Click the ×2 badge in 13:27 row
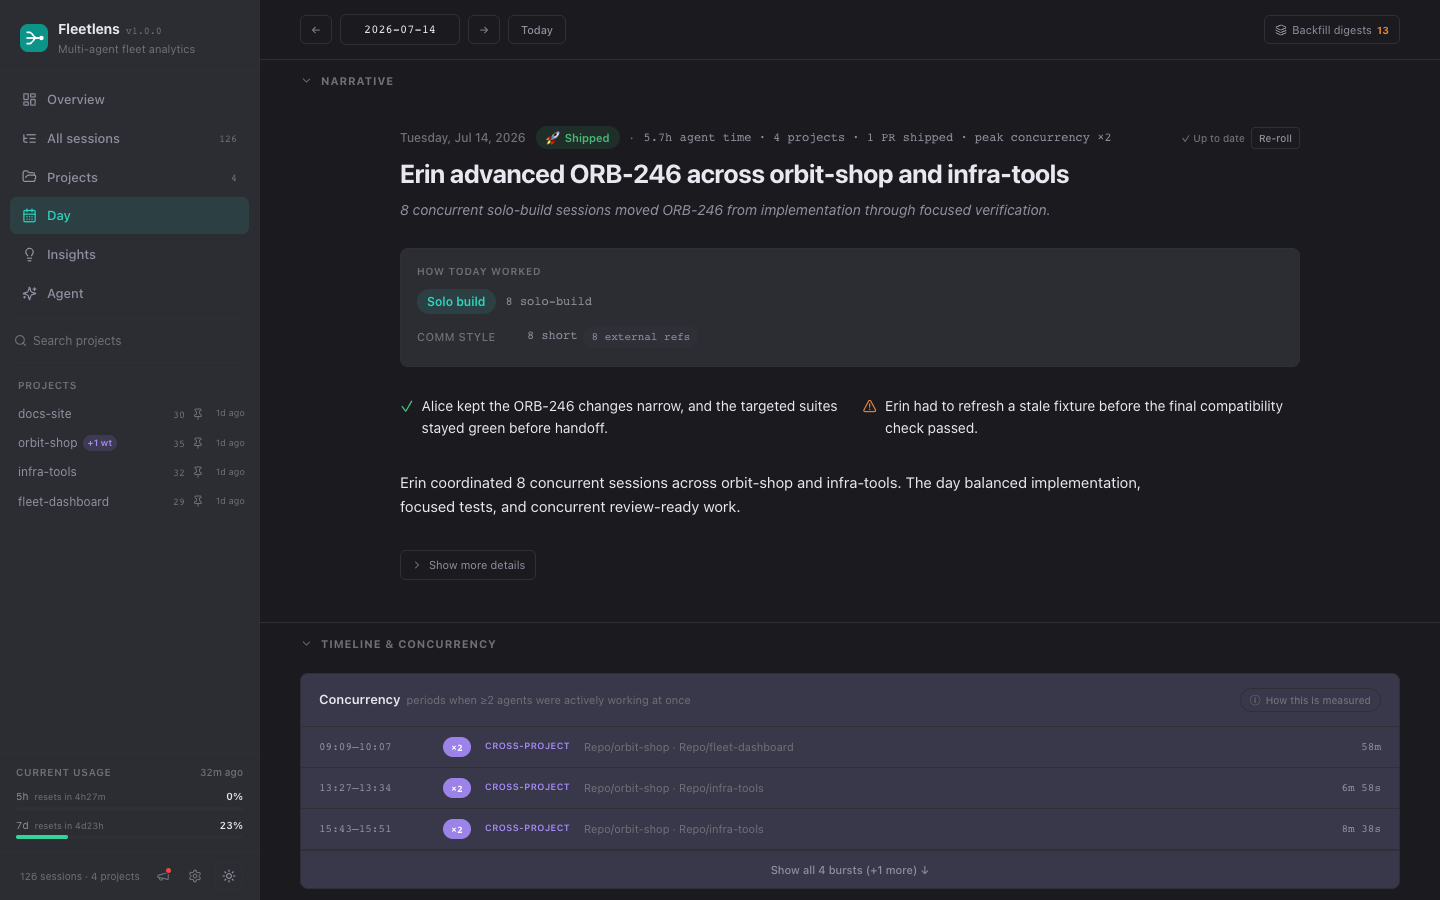 [x=457, y=788]
